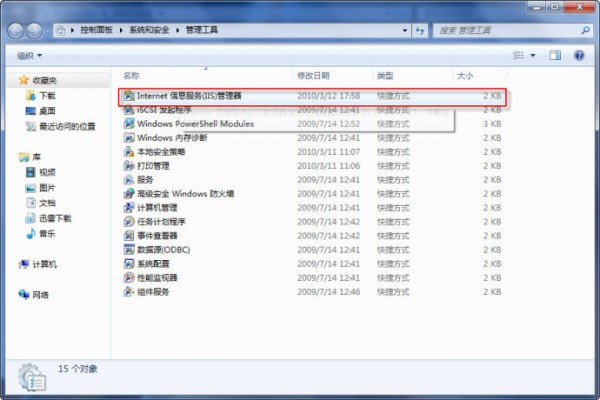Viewport: 600px width, 400px height.
Task: Open the 组织 dropdown menu
Action: point(30,55)
